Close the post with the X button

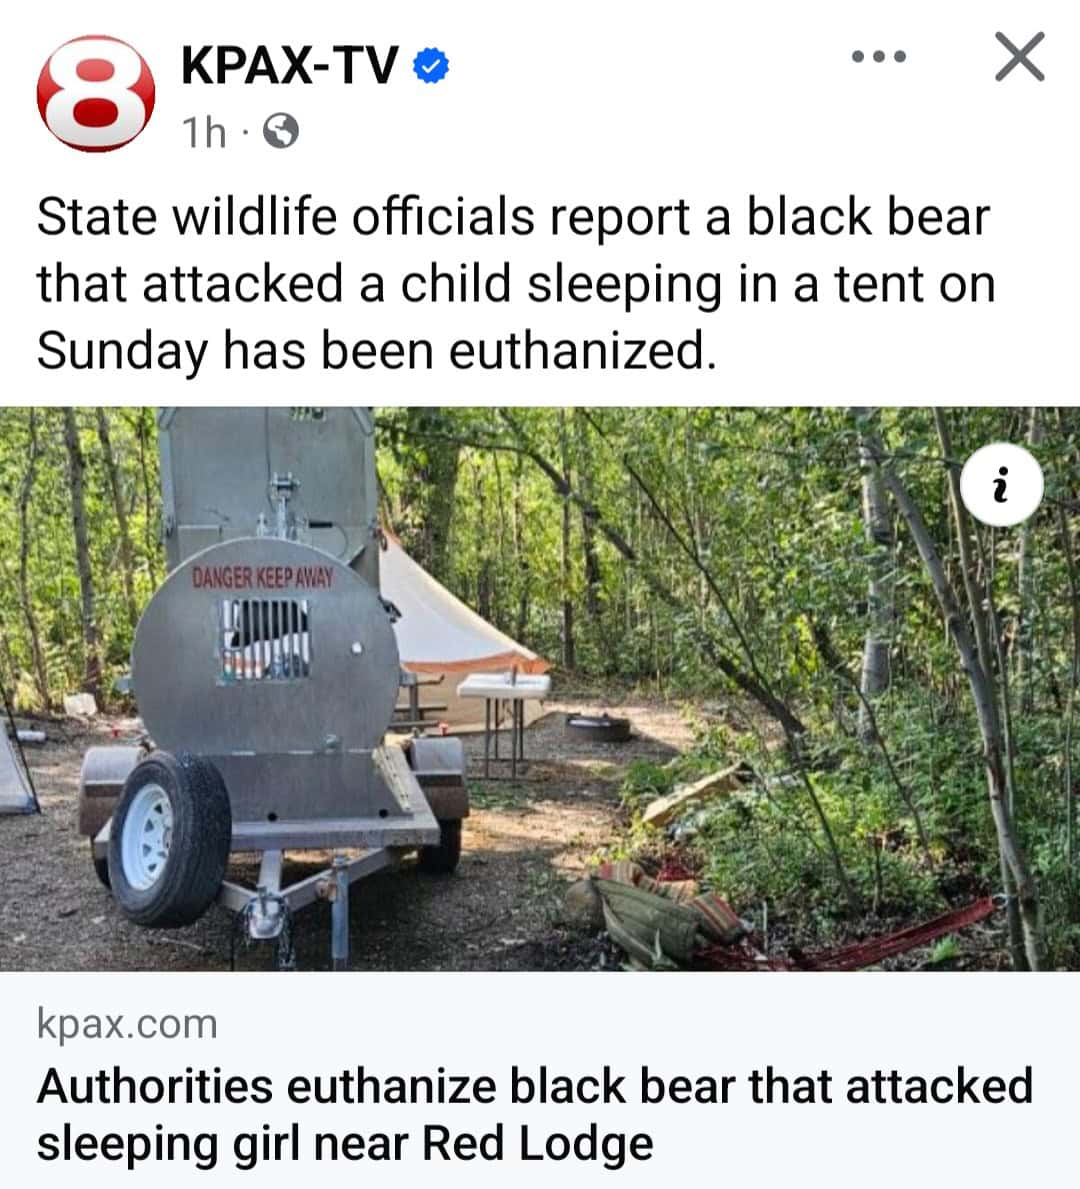tap(1020, 56)
